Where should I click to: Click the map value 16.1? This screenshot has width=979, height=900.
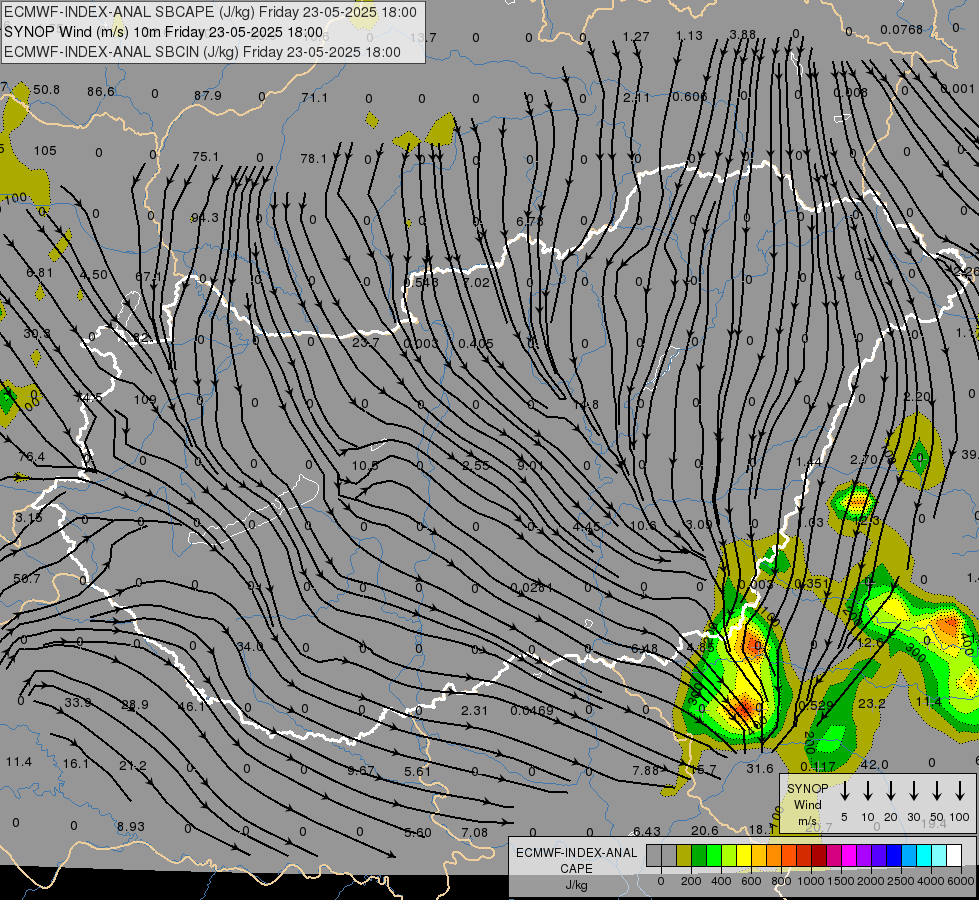pyautogui.click(x=76, y=763)
